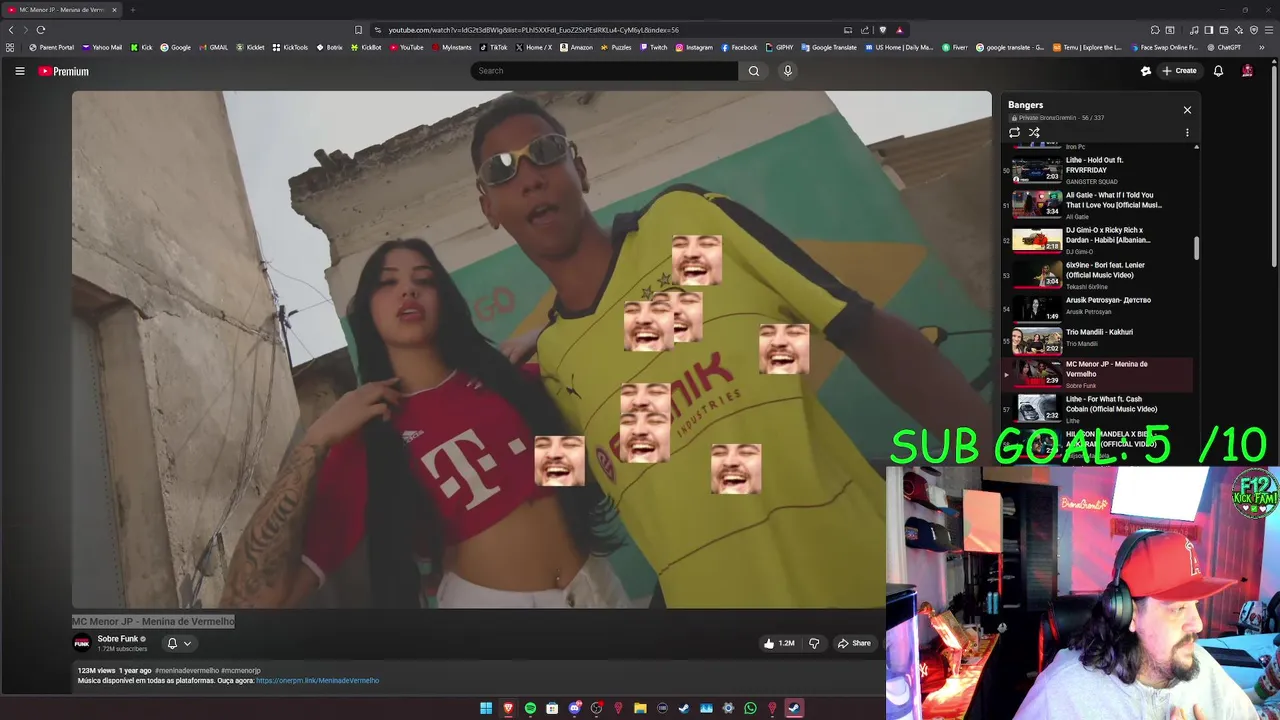Toggle loop on the Bangers playlist
The height and width of the screenshot is (720, 1280).
tap(1014, 132)
